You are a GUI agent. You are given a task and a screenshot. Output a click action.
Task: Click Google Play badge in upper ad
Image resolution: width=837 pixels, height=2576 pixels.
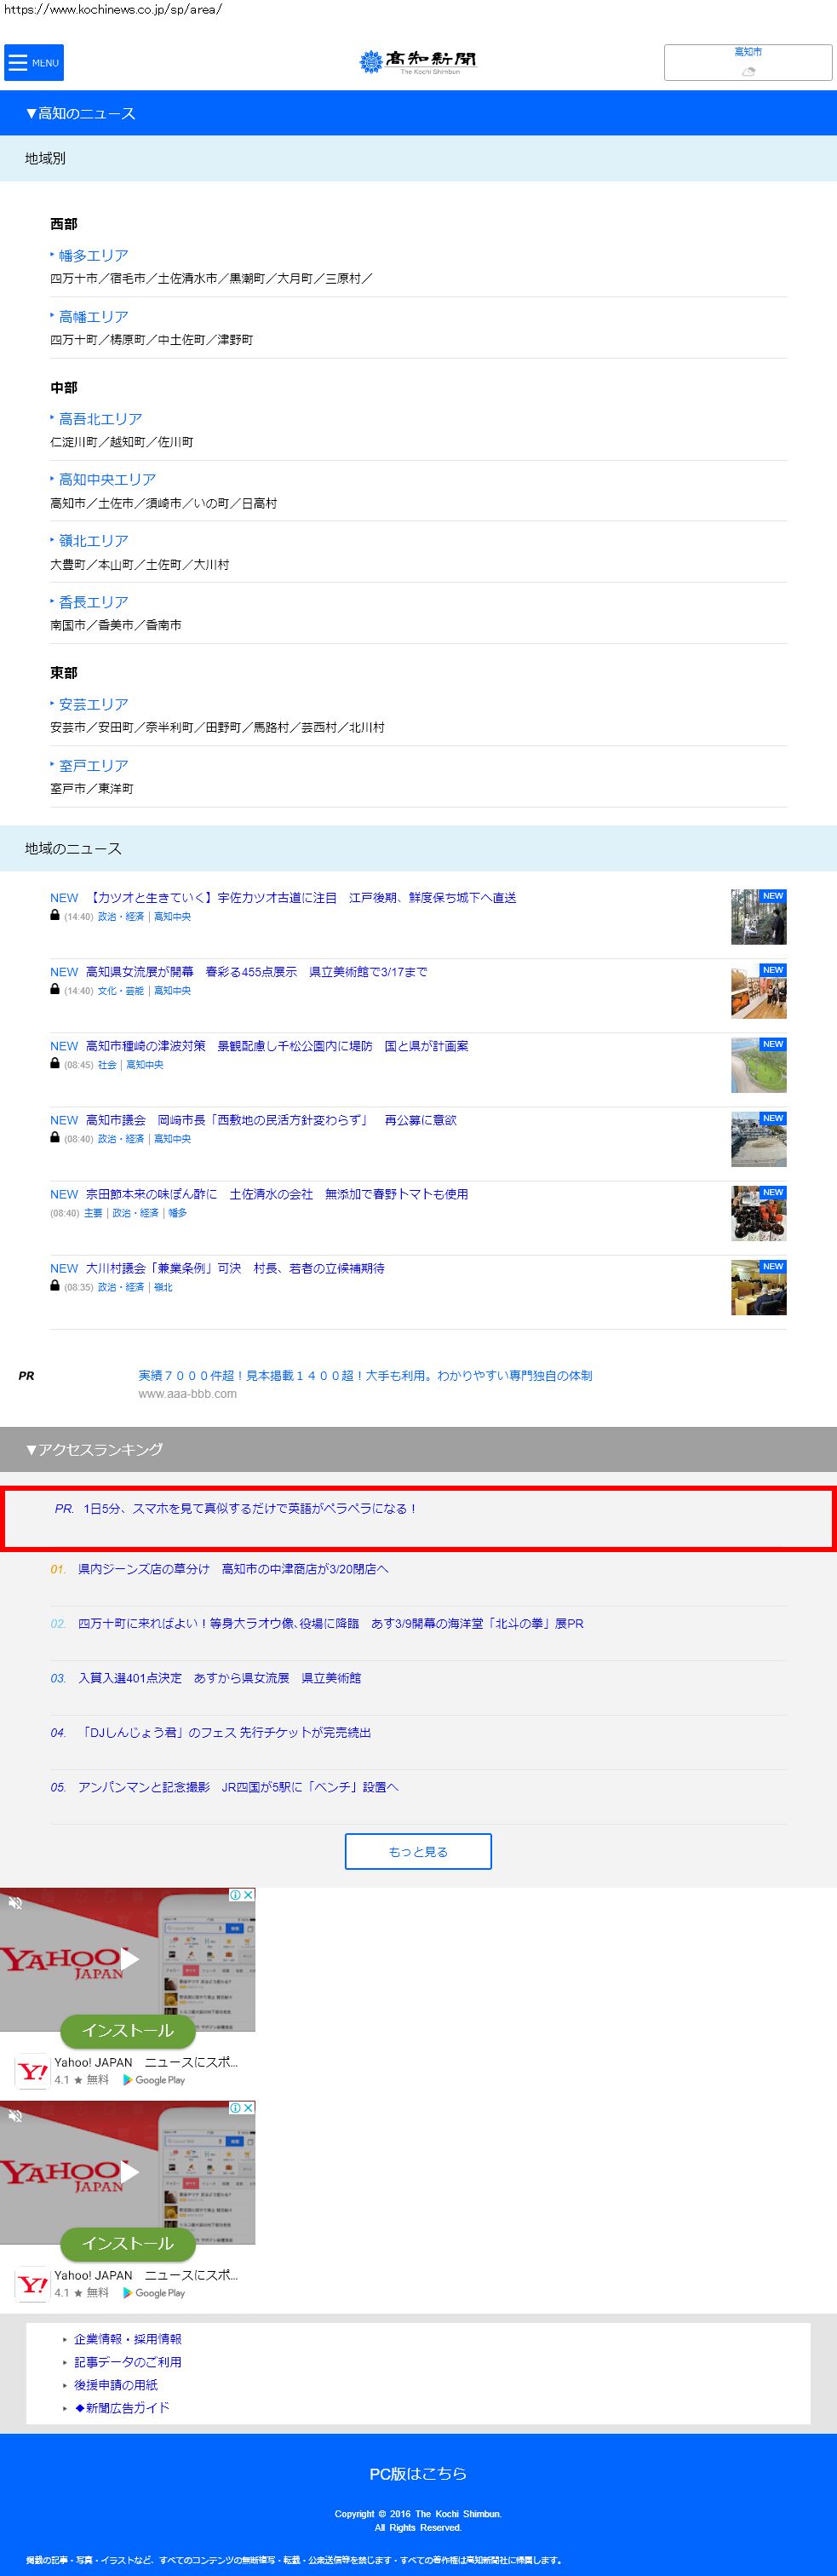(x=154, y=2080)
